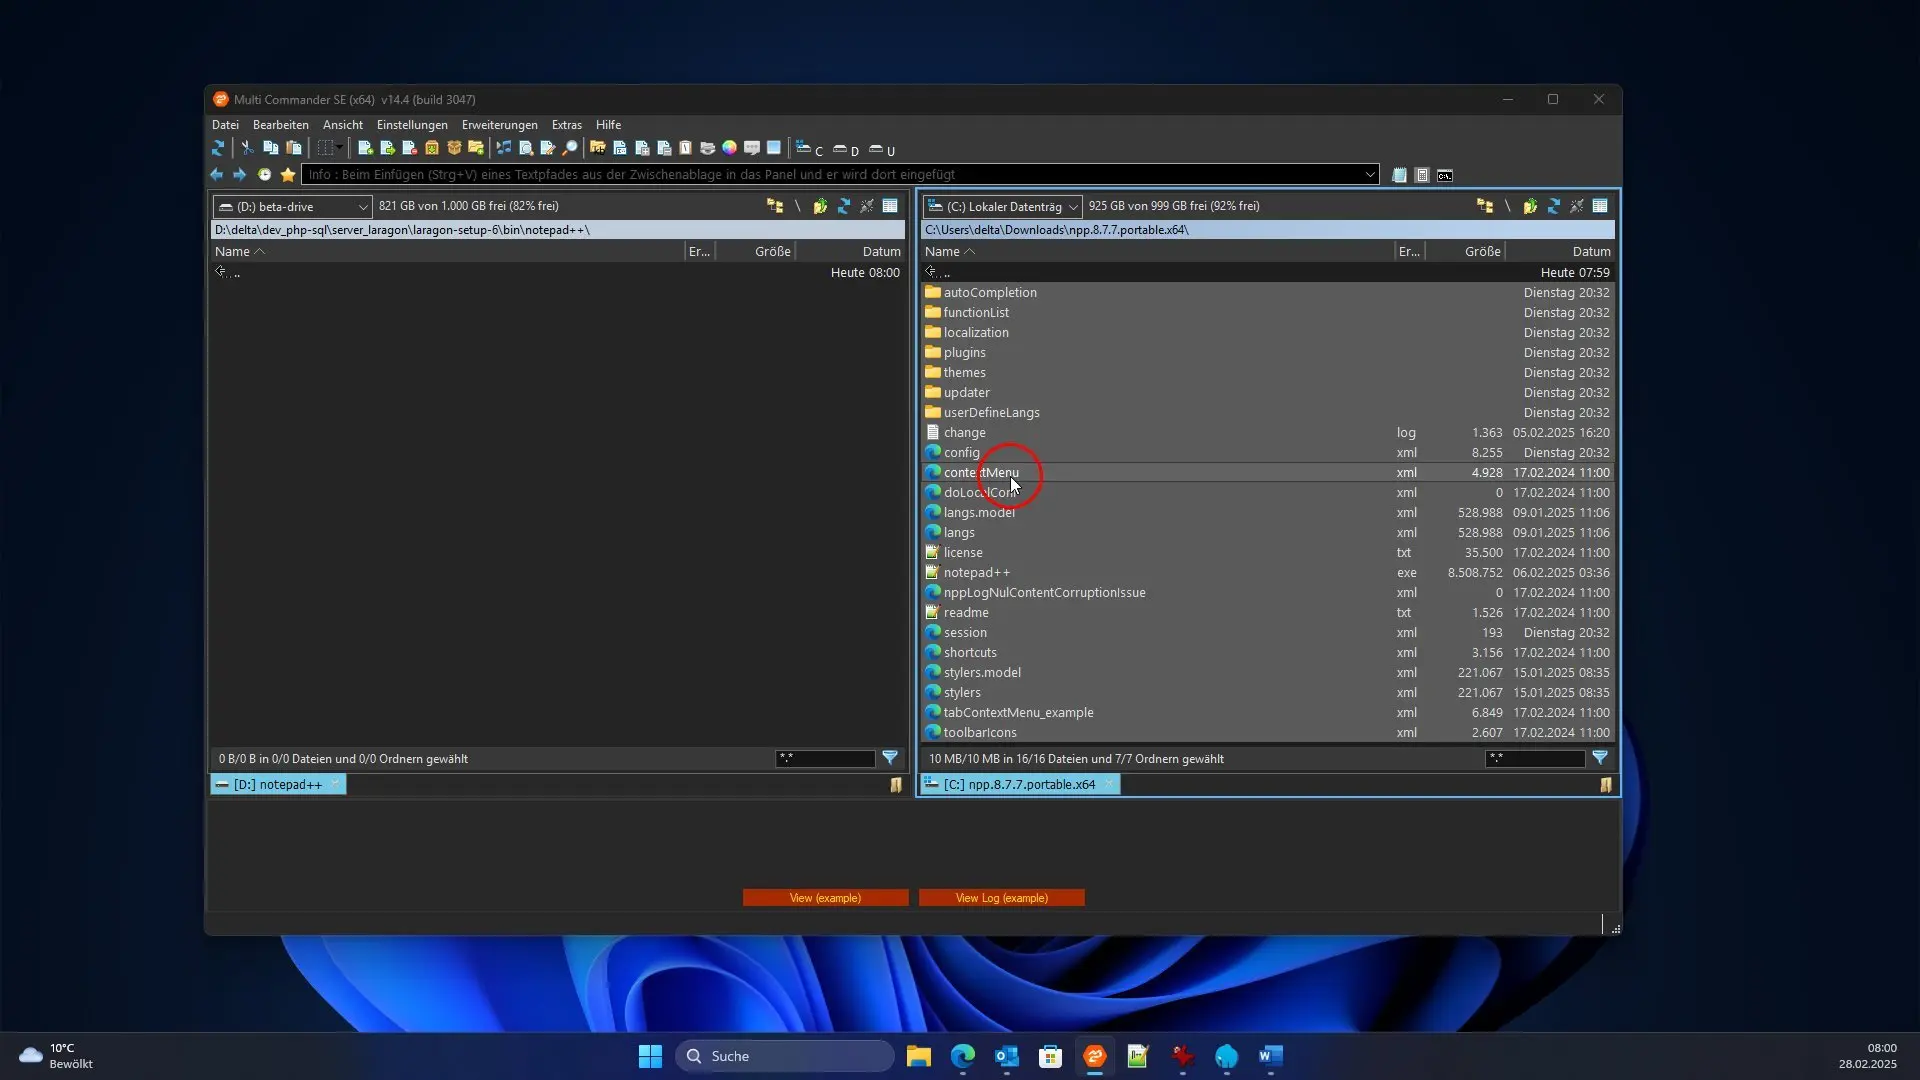Select the [D:] notepad++ tab
The width and height of the screenshot is (1920, 1080).
click(x=278, y=785)
